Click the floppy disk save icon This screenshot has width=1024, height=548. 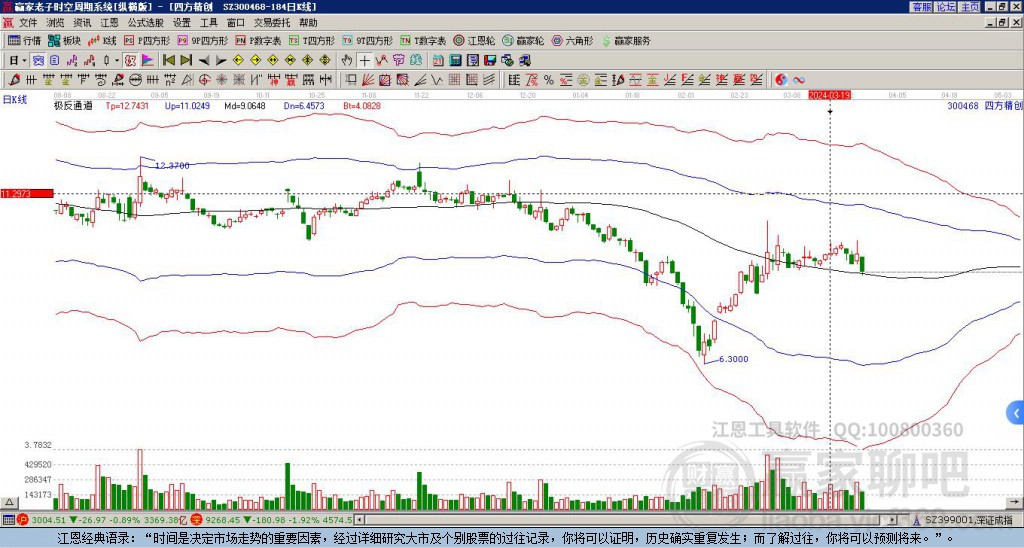pos(490,61)
